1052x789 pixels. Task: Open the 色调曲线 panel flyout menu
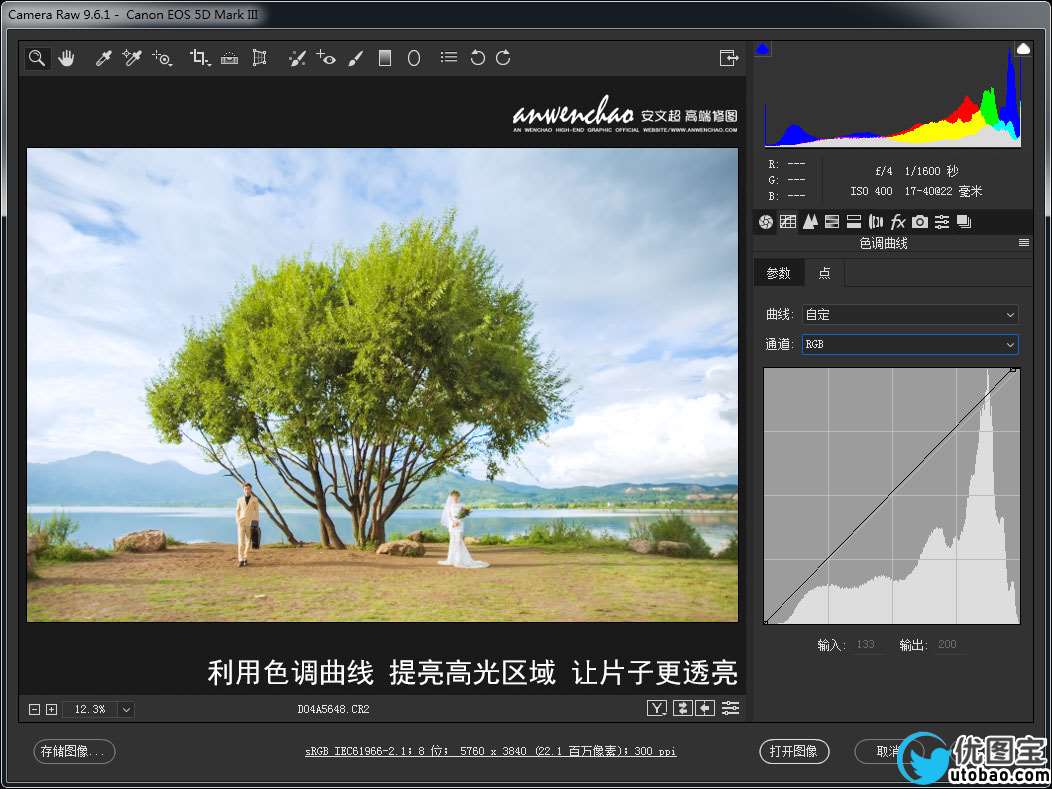[1024, 243]
